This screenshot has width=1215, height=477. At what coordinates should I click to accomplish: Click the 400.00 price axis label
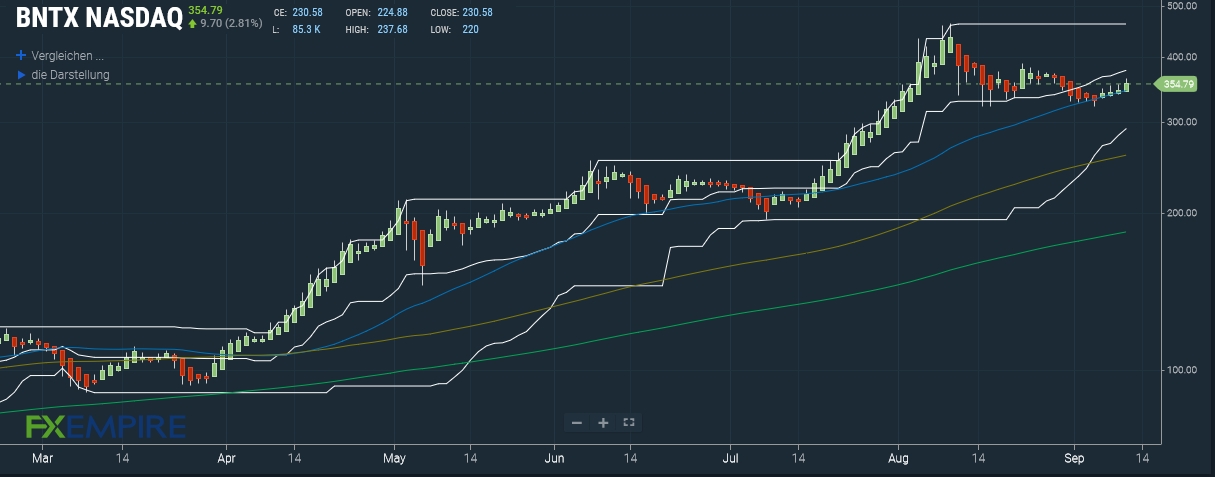(x=1181, y=57)
